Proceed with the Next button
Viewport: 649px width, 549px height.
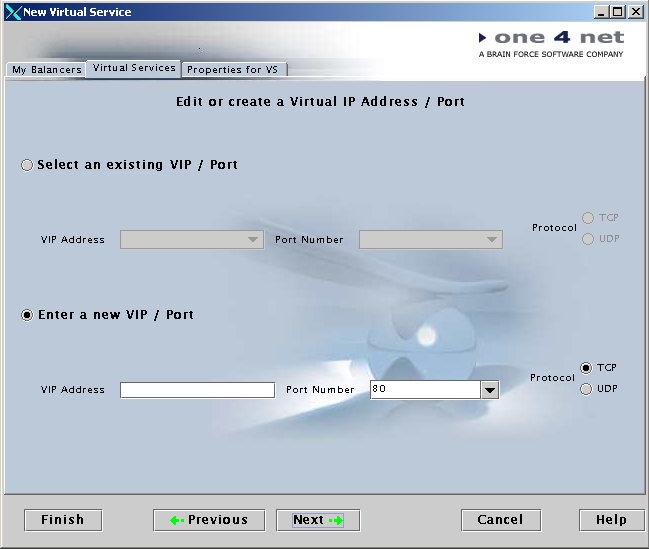pos(318,520)
